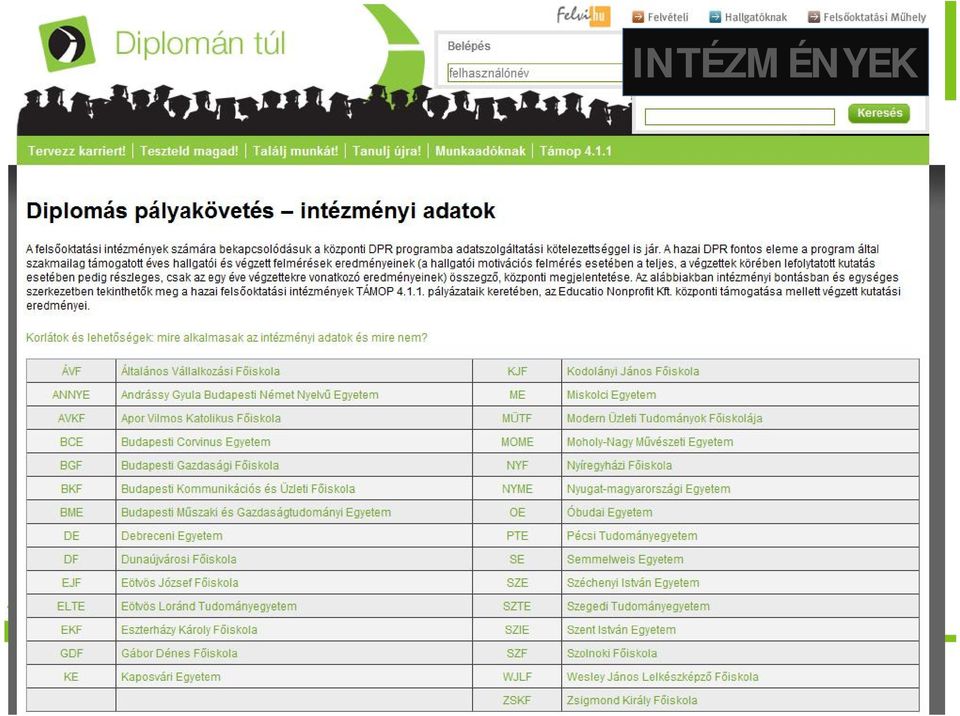Open Kaposvári Egyetem link

(170, 677)
